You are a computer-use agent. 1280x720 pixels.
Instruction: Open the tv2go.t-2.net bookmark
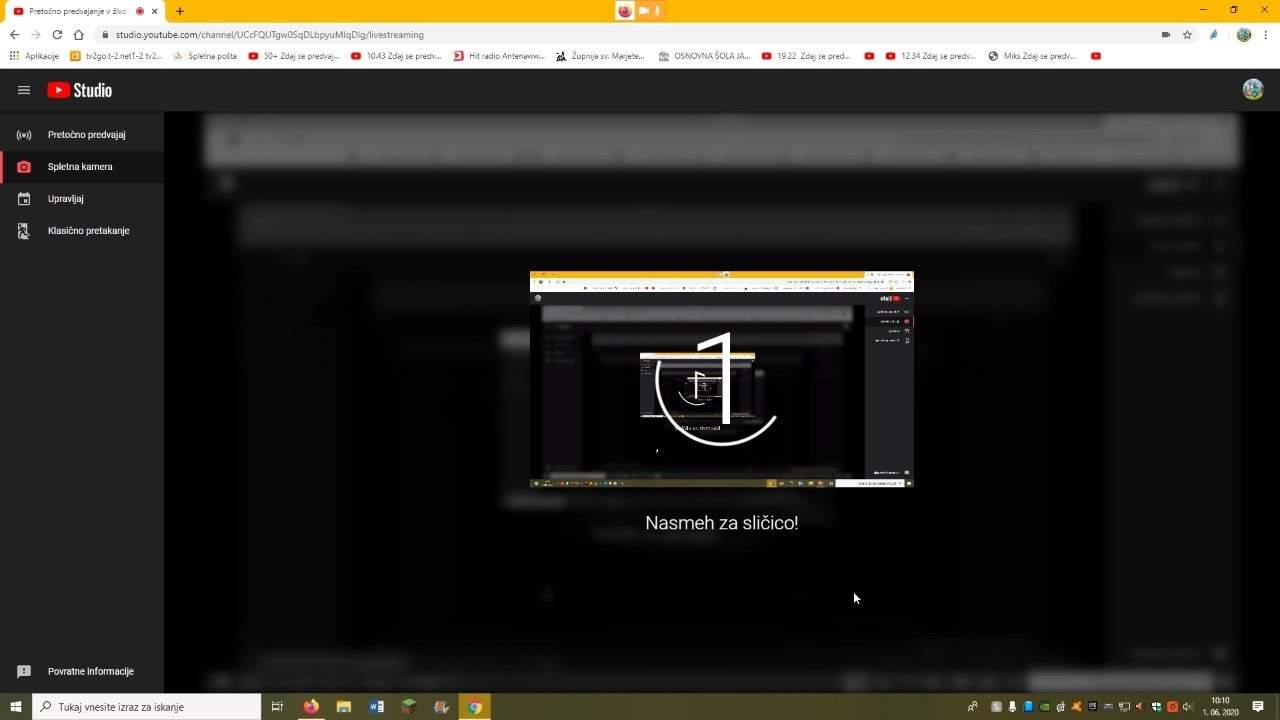click(x=117, y=56)
